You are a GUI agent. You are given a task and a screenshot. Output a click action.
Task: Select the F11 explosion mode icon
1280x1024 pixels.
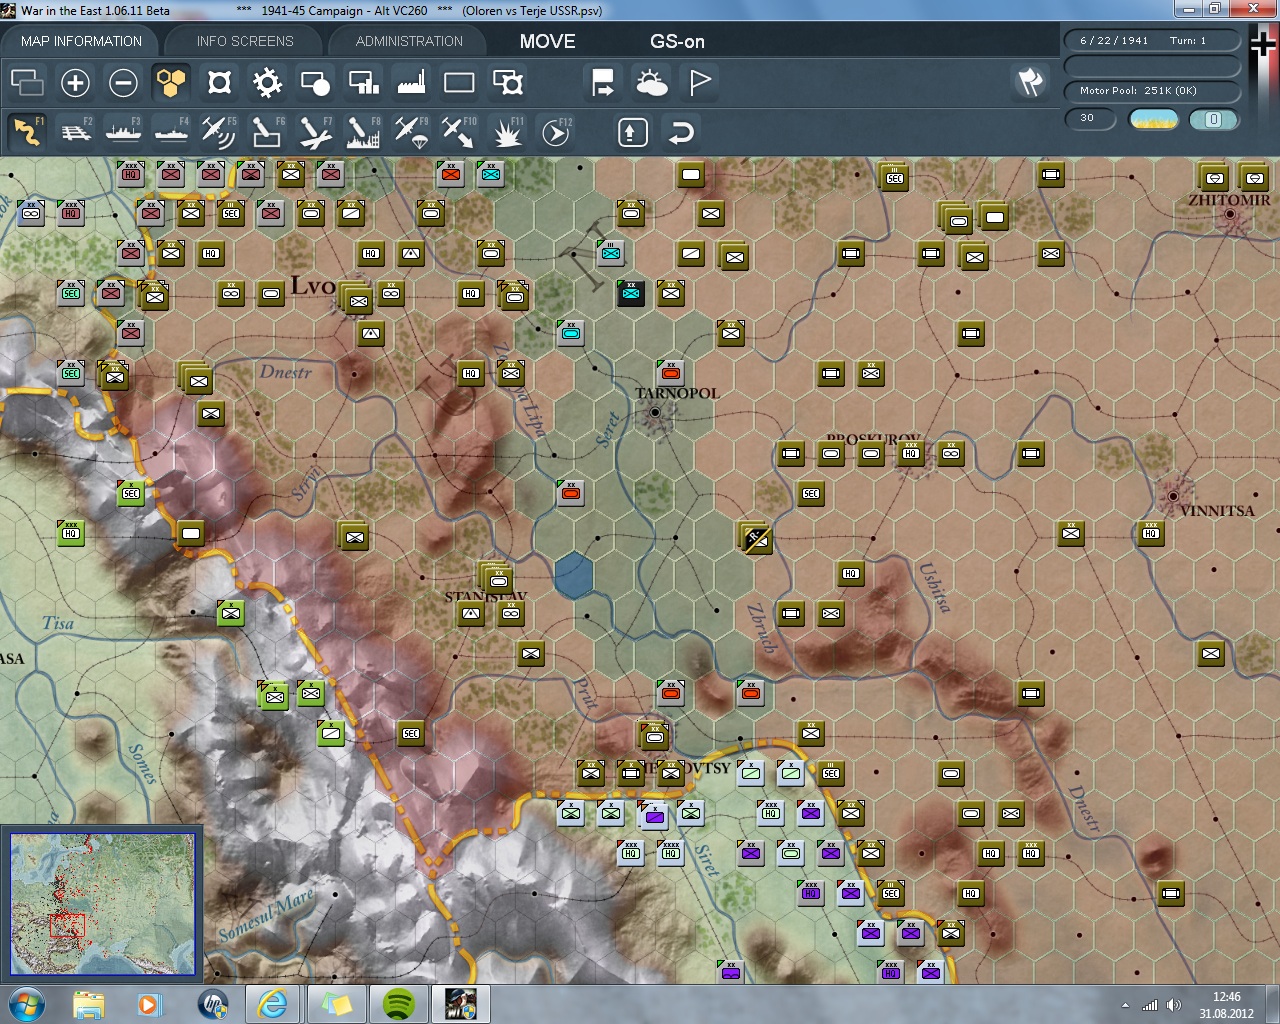tap(507, 132)
